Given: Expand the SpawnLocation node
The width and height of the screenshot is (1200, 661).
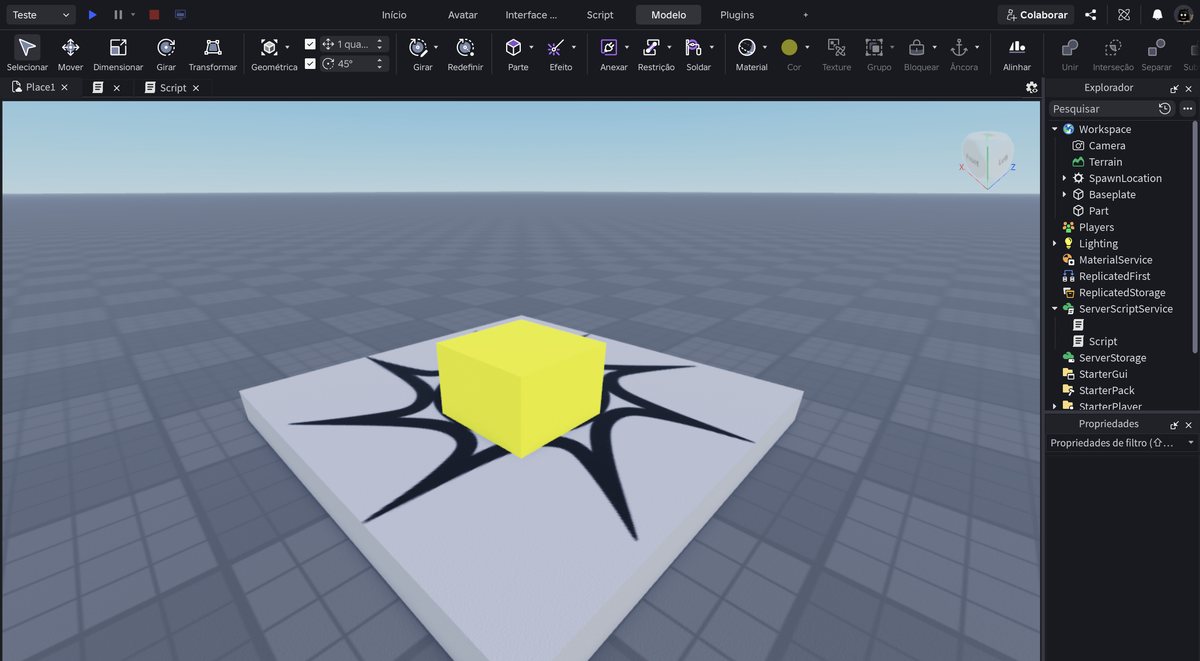Looking at the screenshot, I should (1064, 178).
